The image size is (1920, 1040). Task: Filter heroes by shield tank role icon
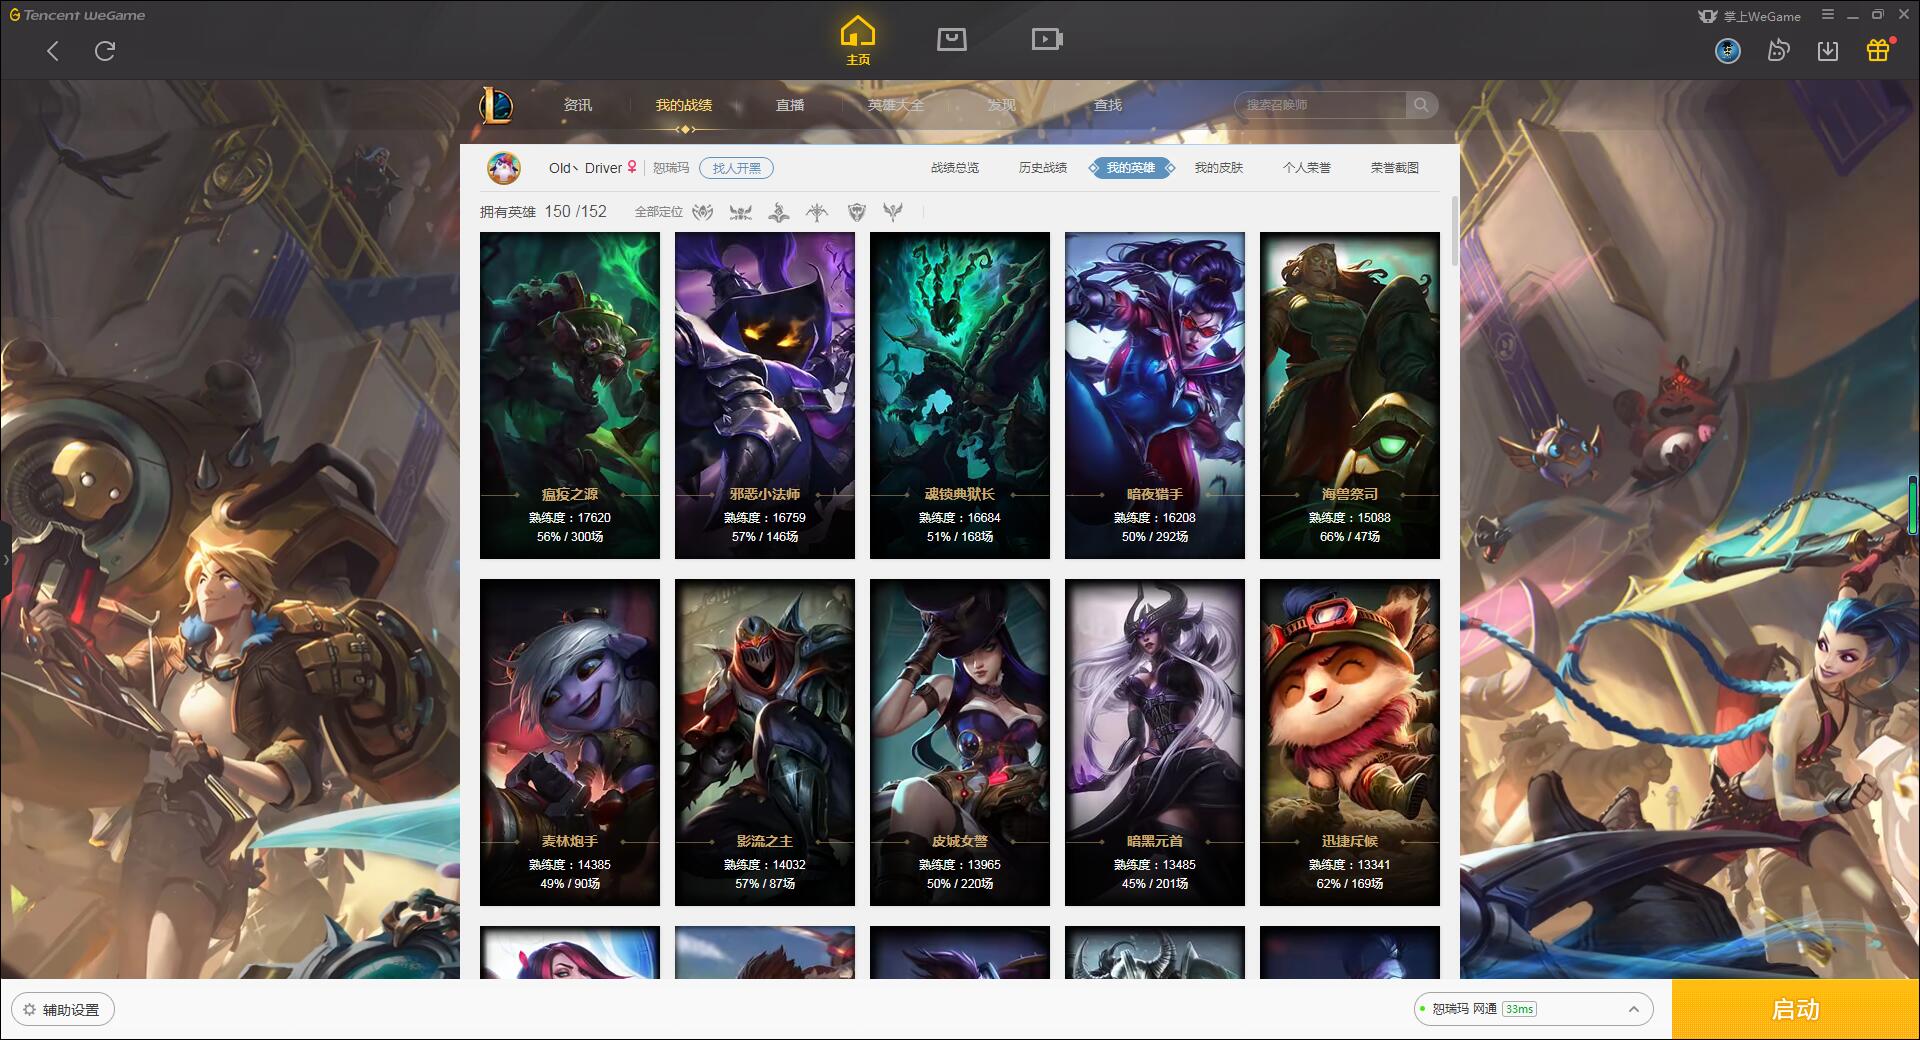coord(856,212)
